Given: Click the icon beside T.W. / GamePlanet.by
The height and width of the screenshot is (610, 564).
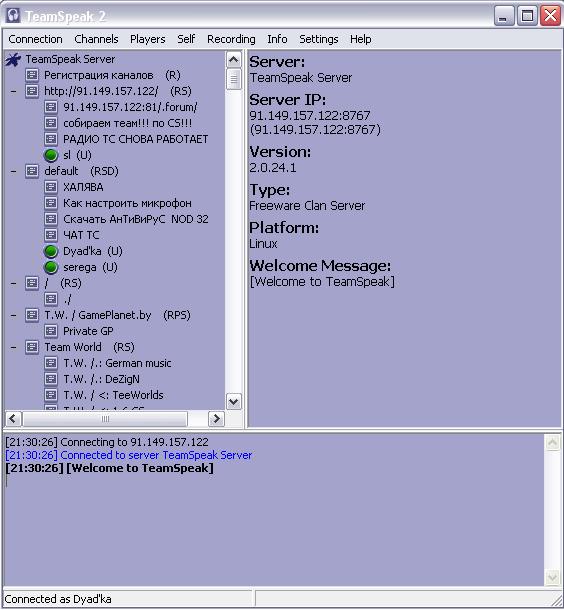Looking at the screenshot, I should [x=32, y=315].
